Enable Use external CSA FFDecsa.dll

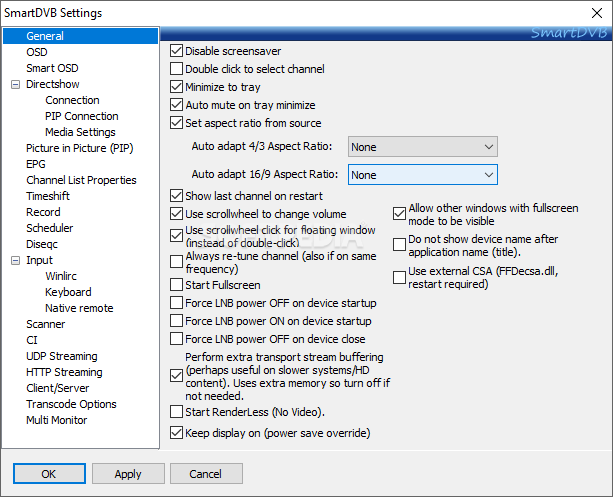click(399, 277)
